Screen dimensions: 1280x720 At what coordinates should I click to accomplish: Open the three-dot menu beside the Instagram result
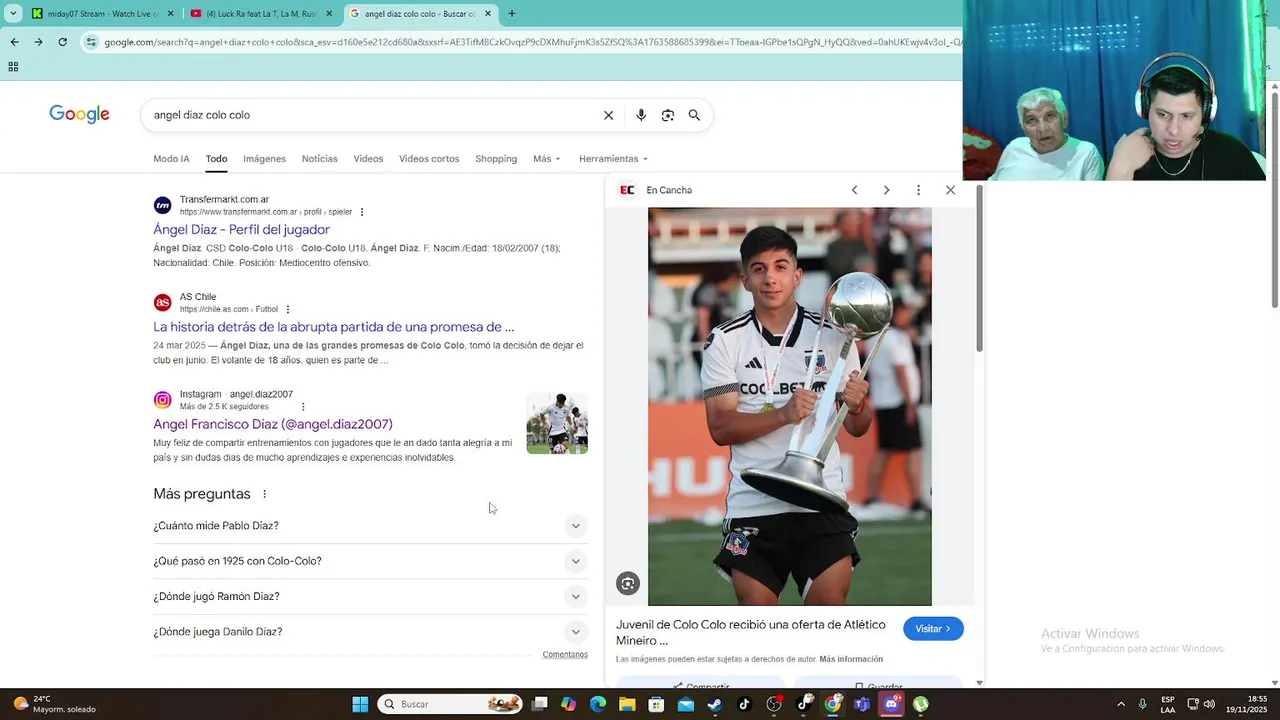303,407
